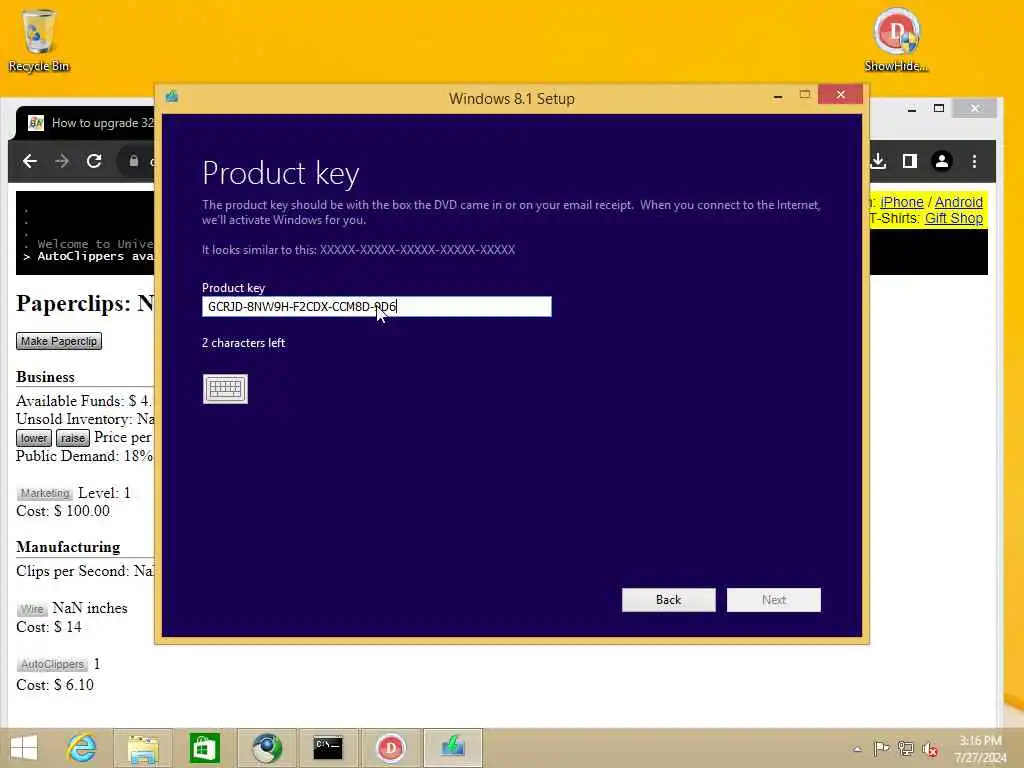Click the browser back arrow
The image size is (1024, 768).
click(30, 161)
